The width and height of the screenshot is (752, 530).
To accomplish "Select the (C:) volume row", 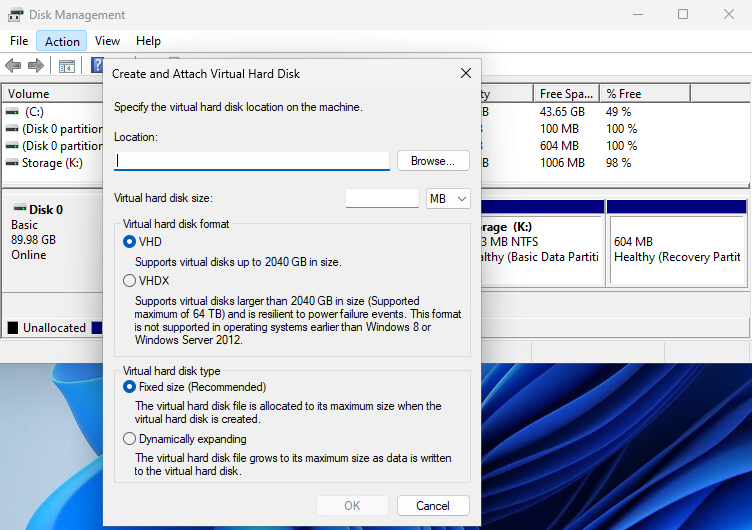I will click(34, 112).
